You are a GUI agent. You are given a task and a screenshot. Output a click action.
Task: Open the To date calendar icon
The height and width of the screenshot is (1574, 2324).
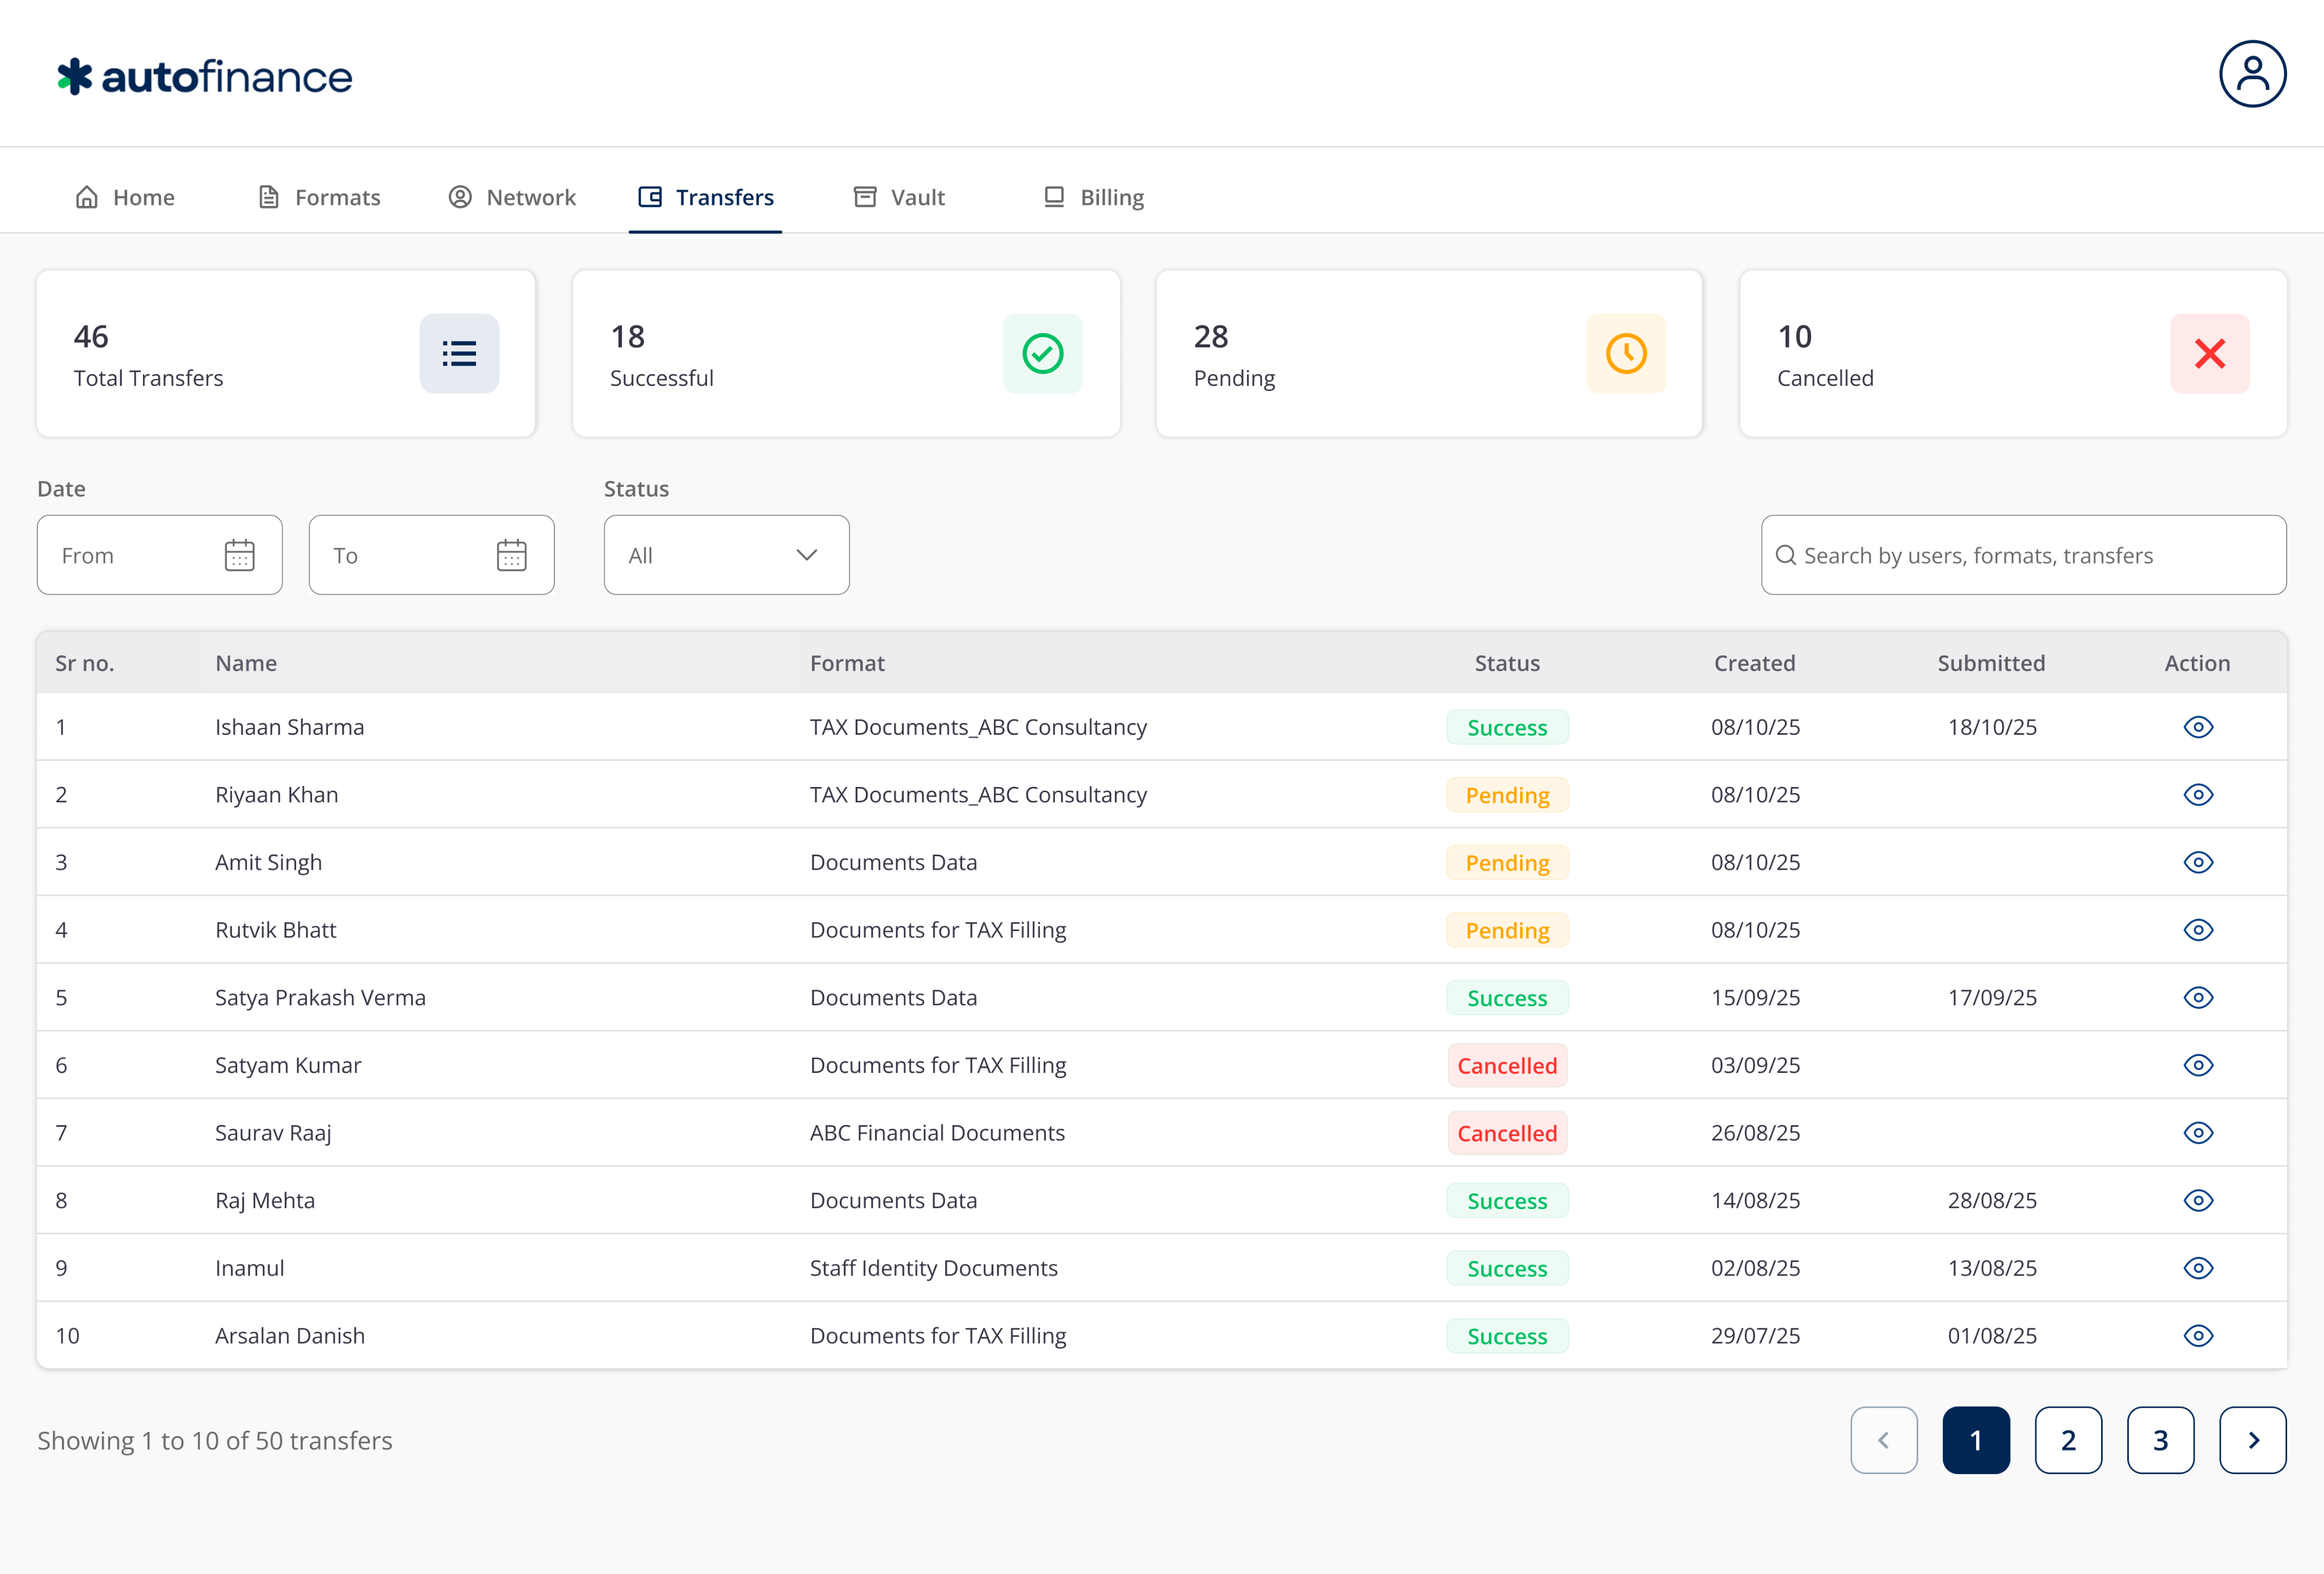coord(512,555)
